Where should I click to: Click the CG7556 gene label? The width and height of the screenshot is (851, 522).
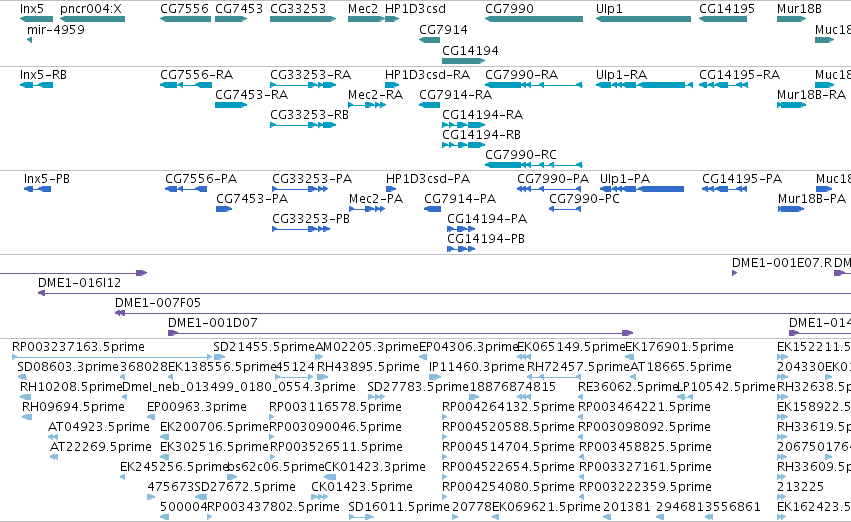185,9
